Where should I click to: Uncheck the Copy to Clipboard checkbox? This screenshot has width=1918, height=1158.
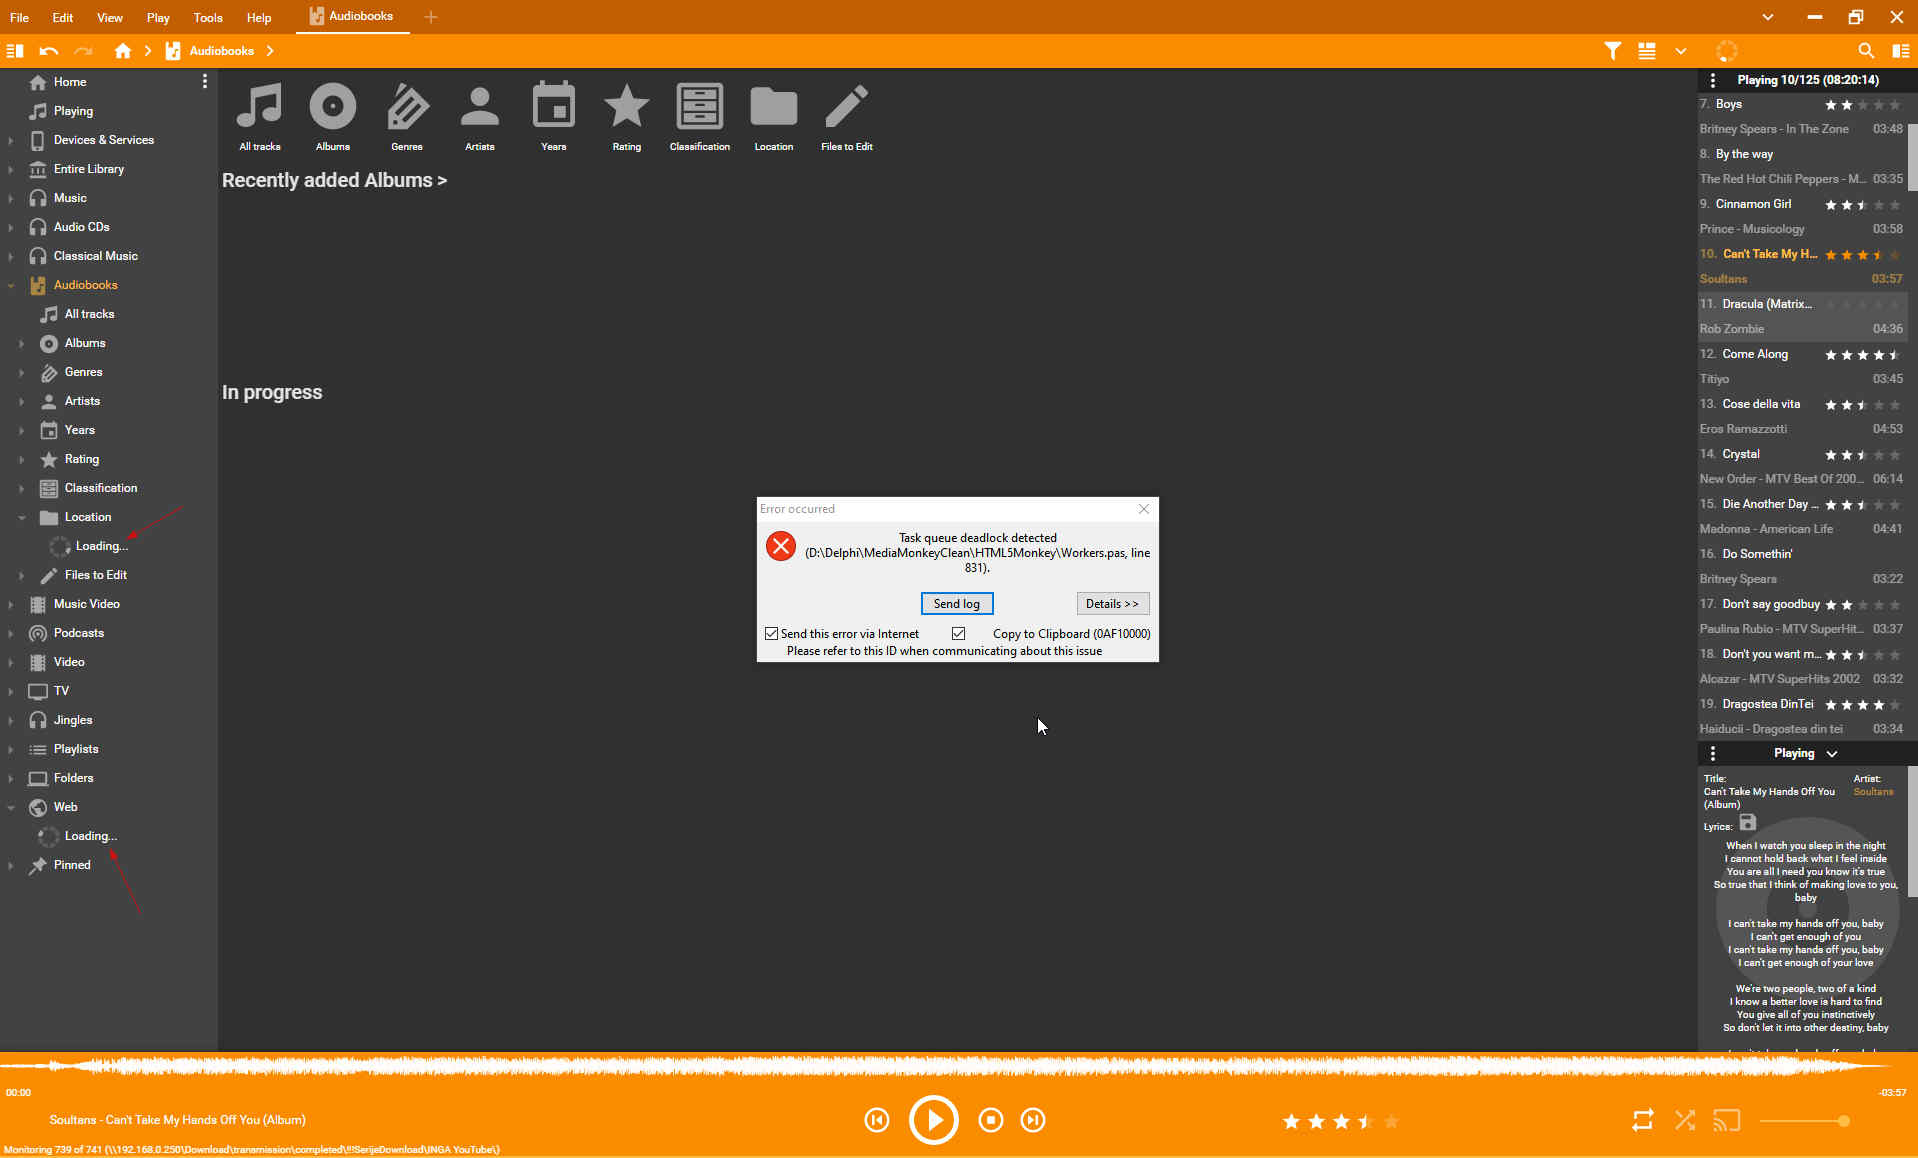(958, 634)
